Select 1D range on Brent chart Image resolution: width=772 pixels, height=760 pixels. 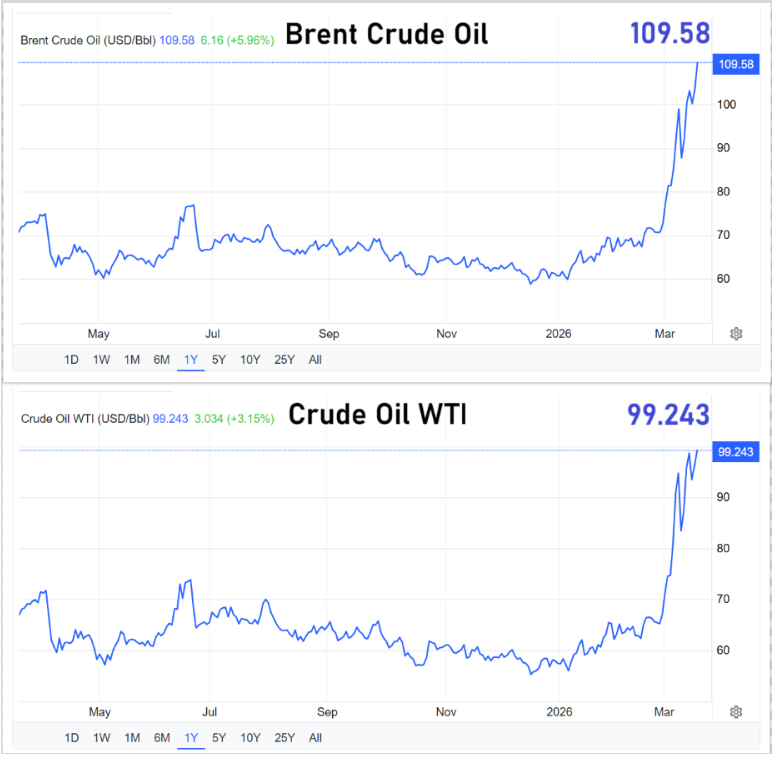(72, 360)
